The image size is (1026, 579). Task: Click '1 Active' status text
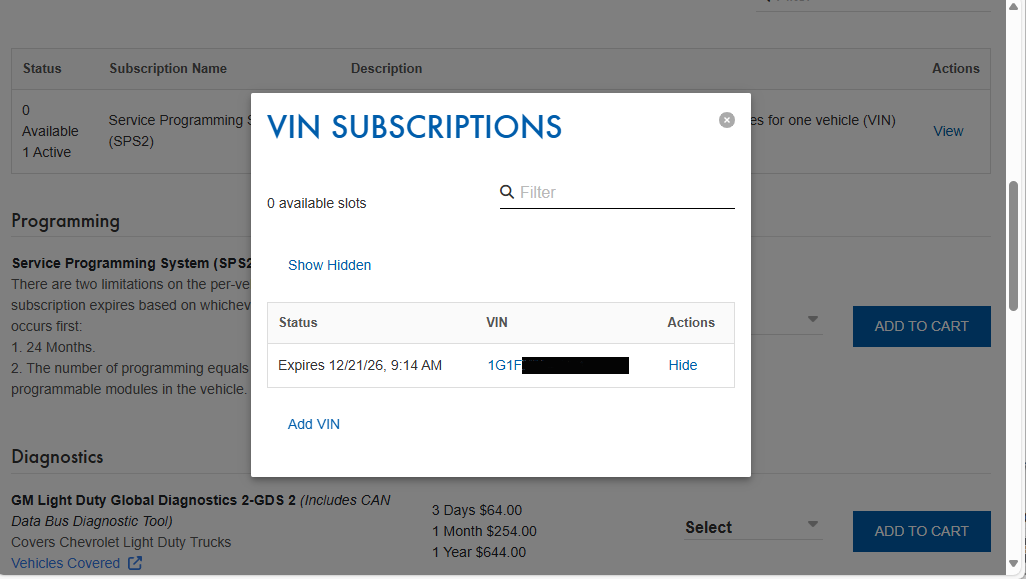click(x=46, y=152)
